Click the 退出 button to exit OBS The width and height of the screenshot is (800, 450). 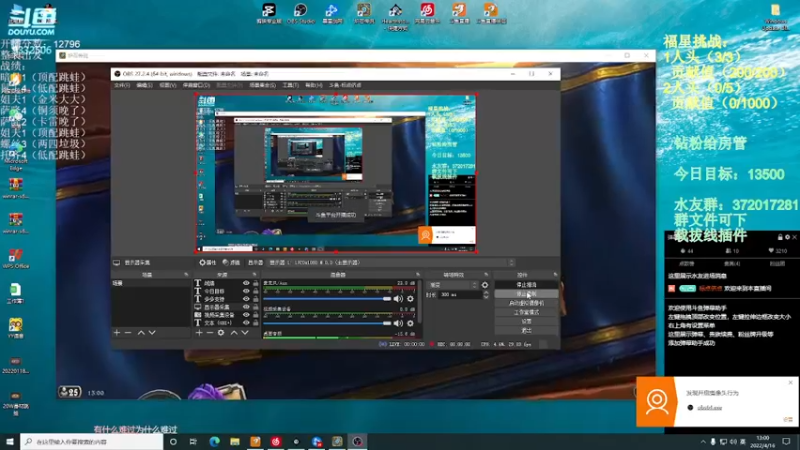click(526, 331)
